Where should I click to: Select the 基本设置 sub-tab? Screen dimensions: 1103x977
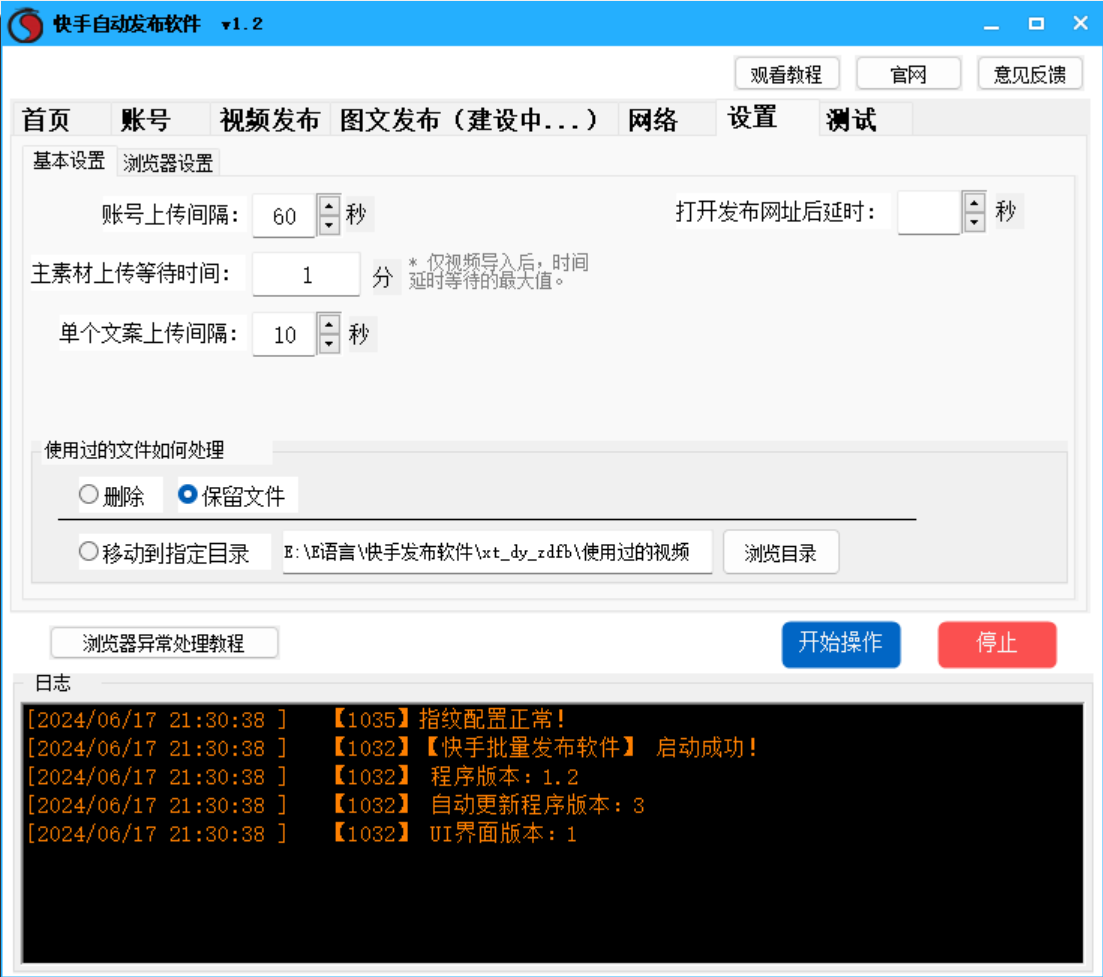69,161
